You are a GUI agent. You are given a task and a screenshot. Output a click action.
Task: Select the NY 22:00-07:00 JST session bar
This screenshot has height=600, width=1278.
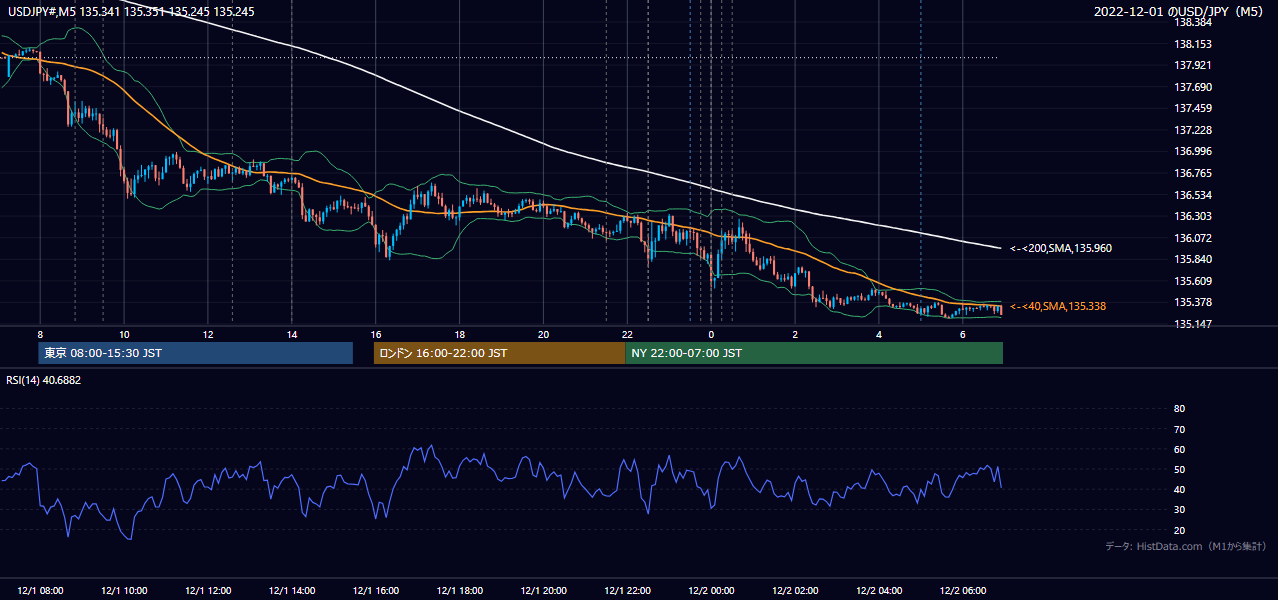pos(814,353)
